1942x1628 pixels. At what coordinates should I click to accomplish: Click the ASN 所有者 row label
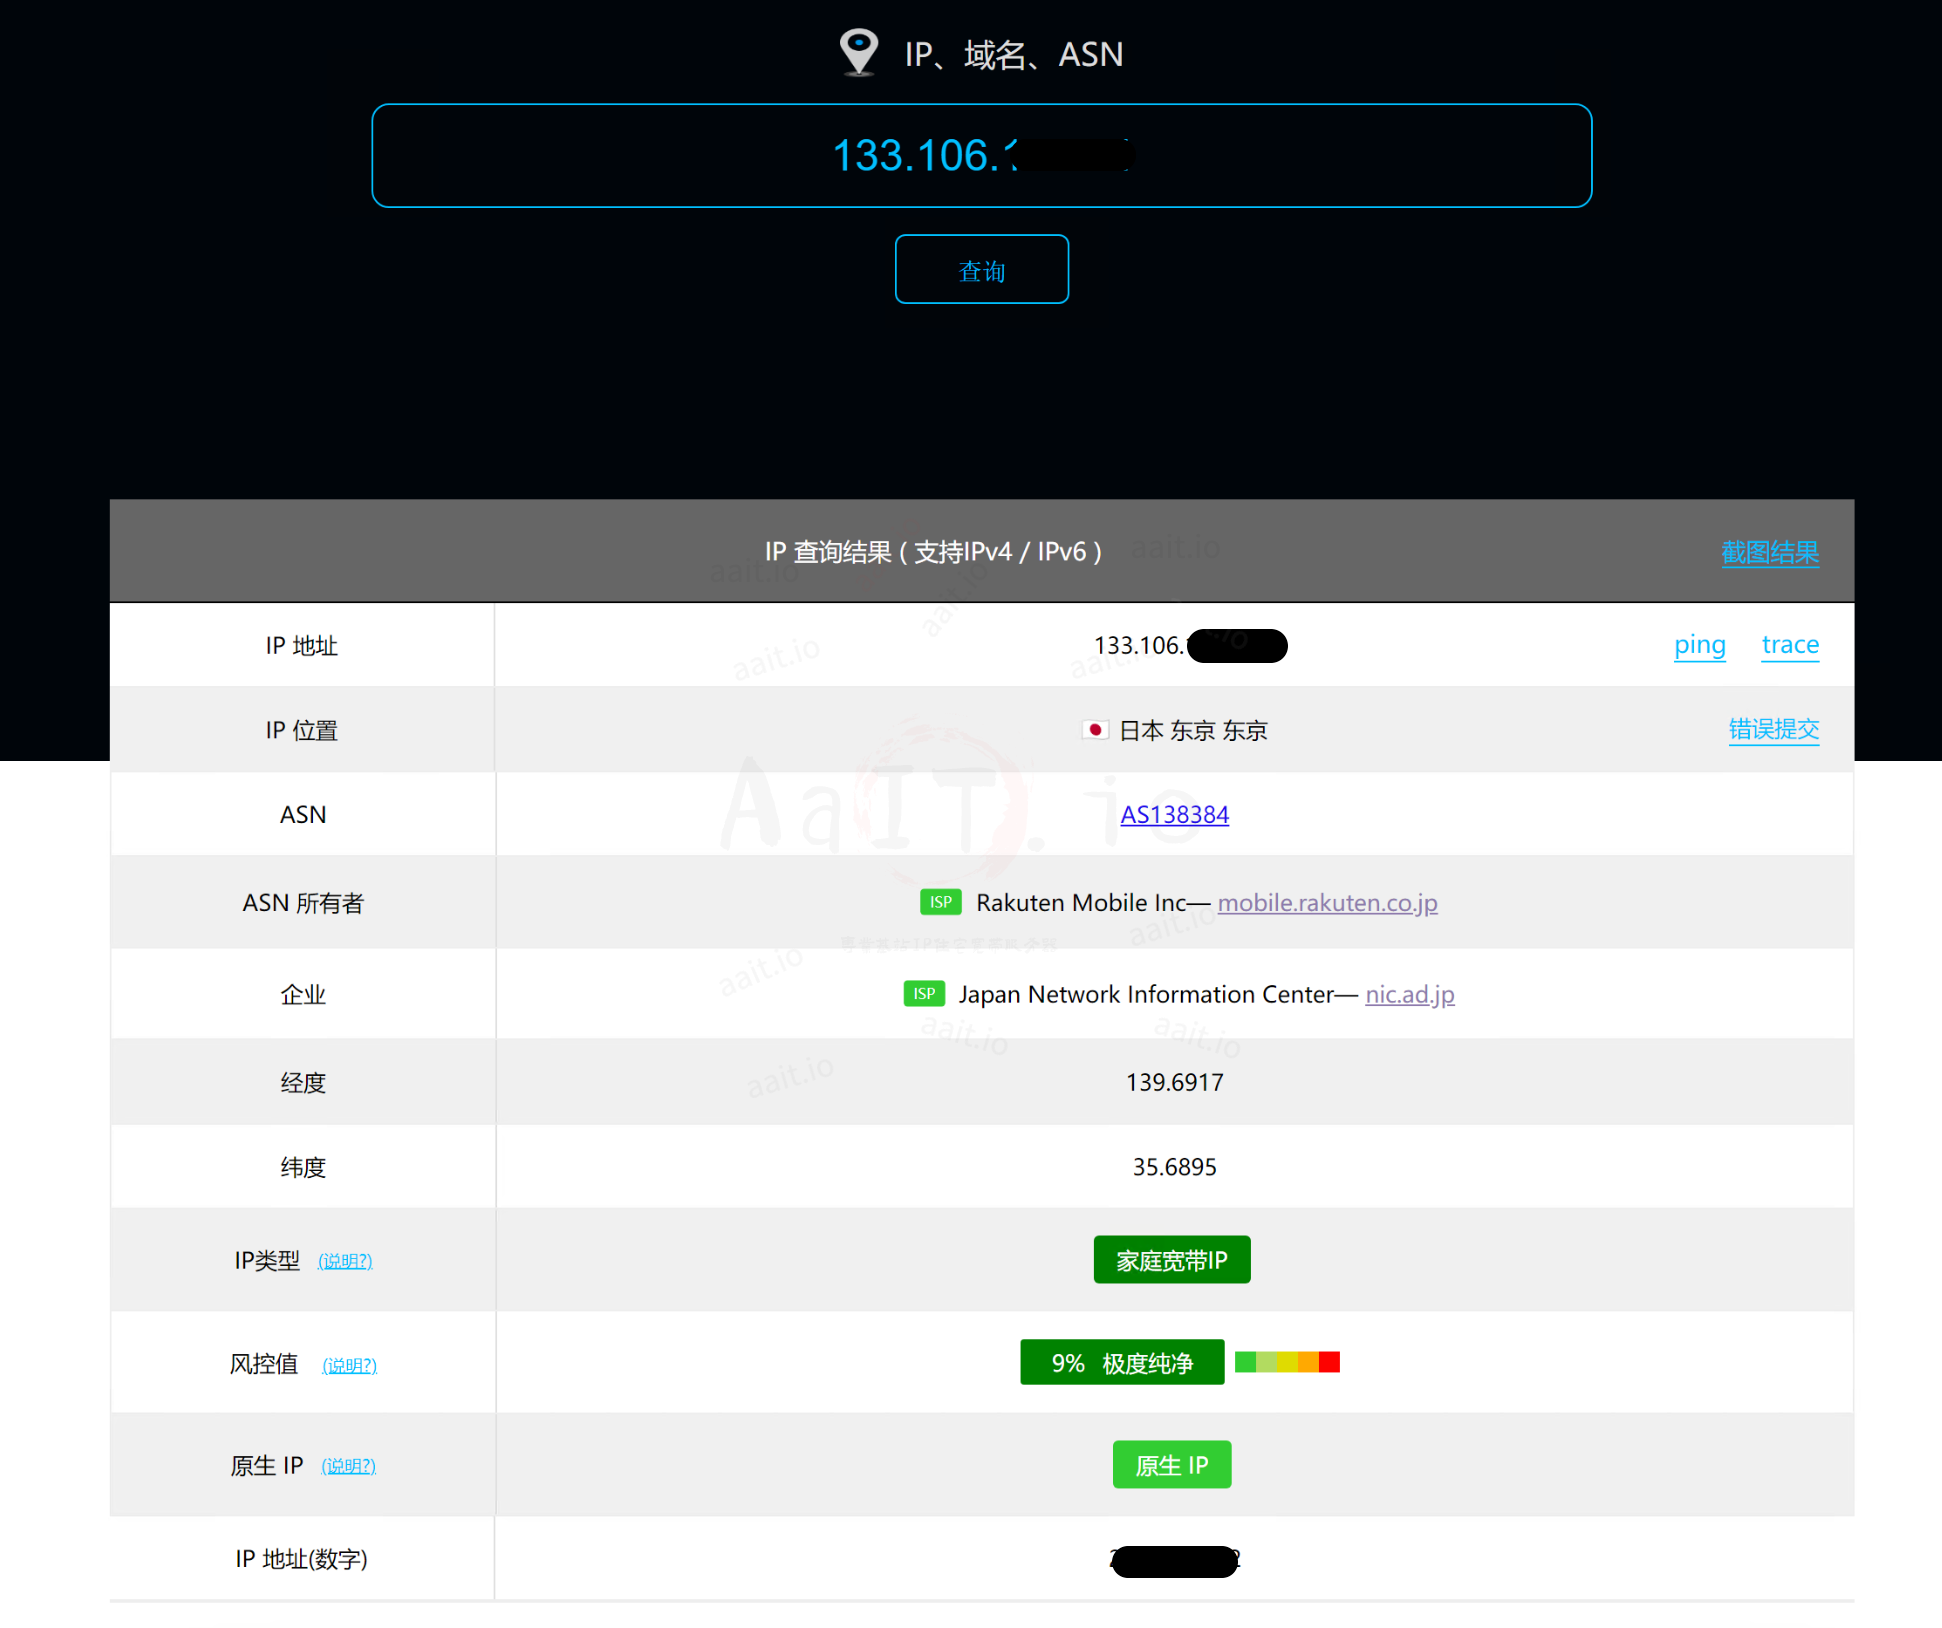click(303, 903)
